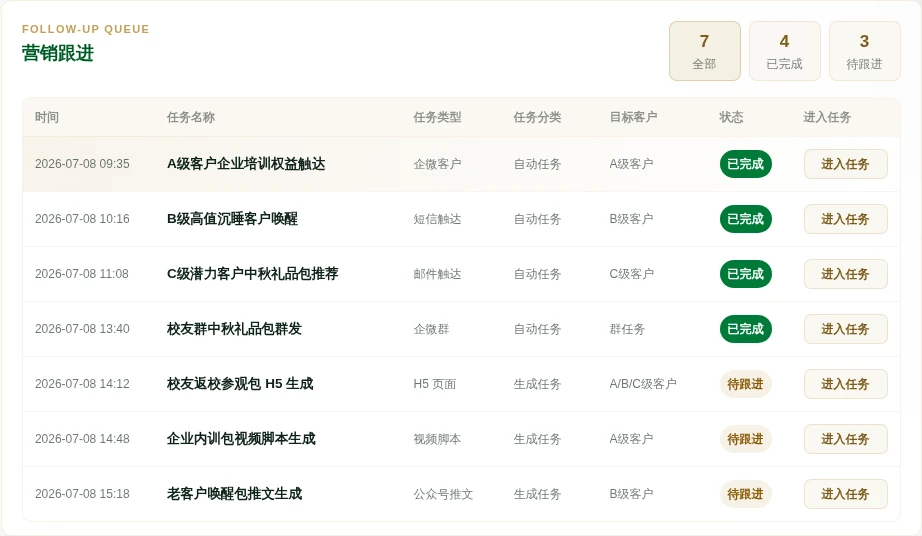This screenshot has height=536, width=922.
Task: Click task name B级高值沉睡客户唤醒
Action: [232, 219]
